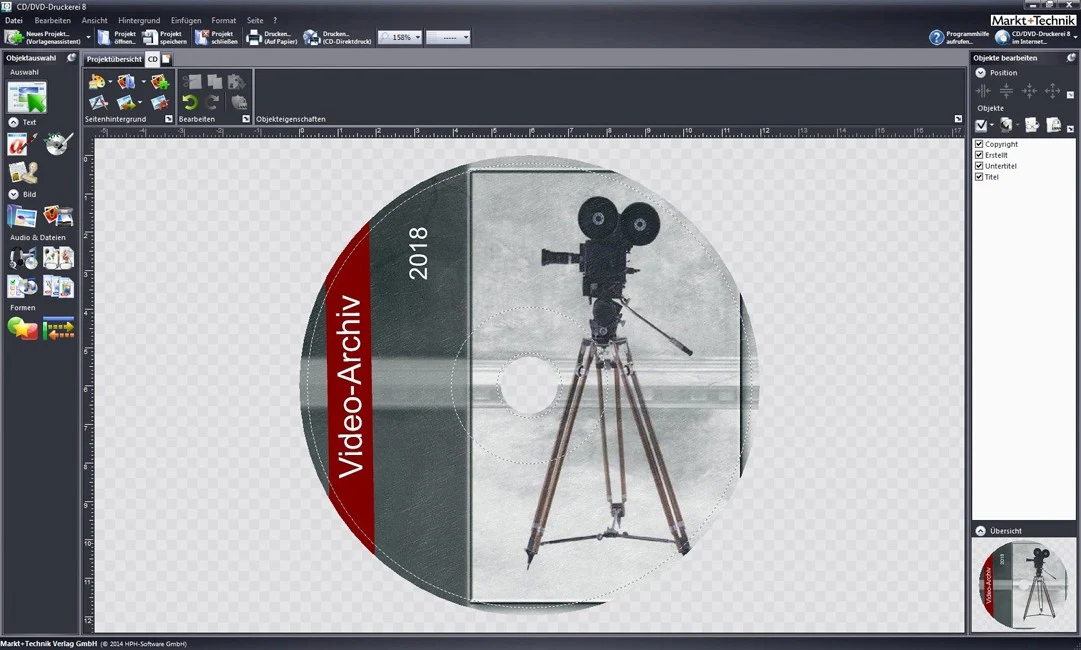Click the four-arrow move position icon
Viewport: 1081px width, 650px height.
tap(1052, 90)
